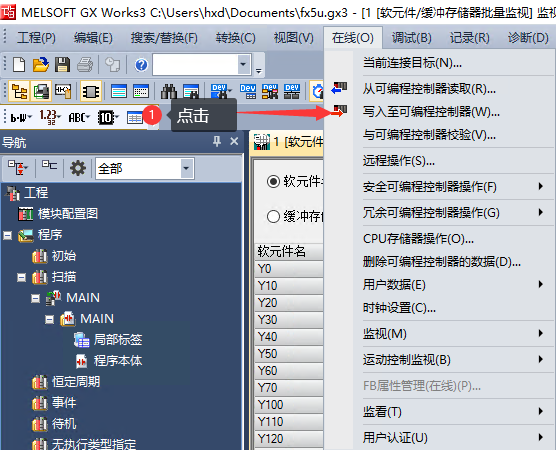Click the Y10 row in device list
Viewport: 556px width, 450px height.
[x=289, y=285]
